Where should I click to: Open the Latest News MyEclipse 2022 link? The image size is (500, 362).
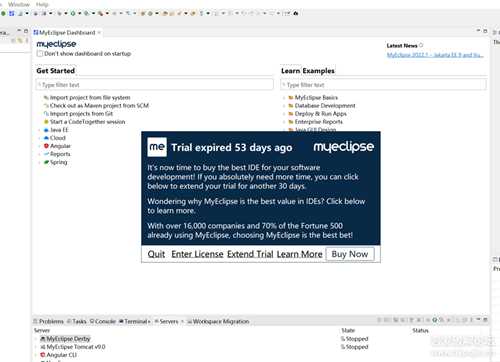point(435,55)
